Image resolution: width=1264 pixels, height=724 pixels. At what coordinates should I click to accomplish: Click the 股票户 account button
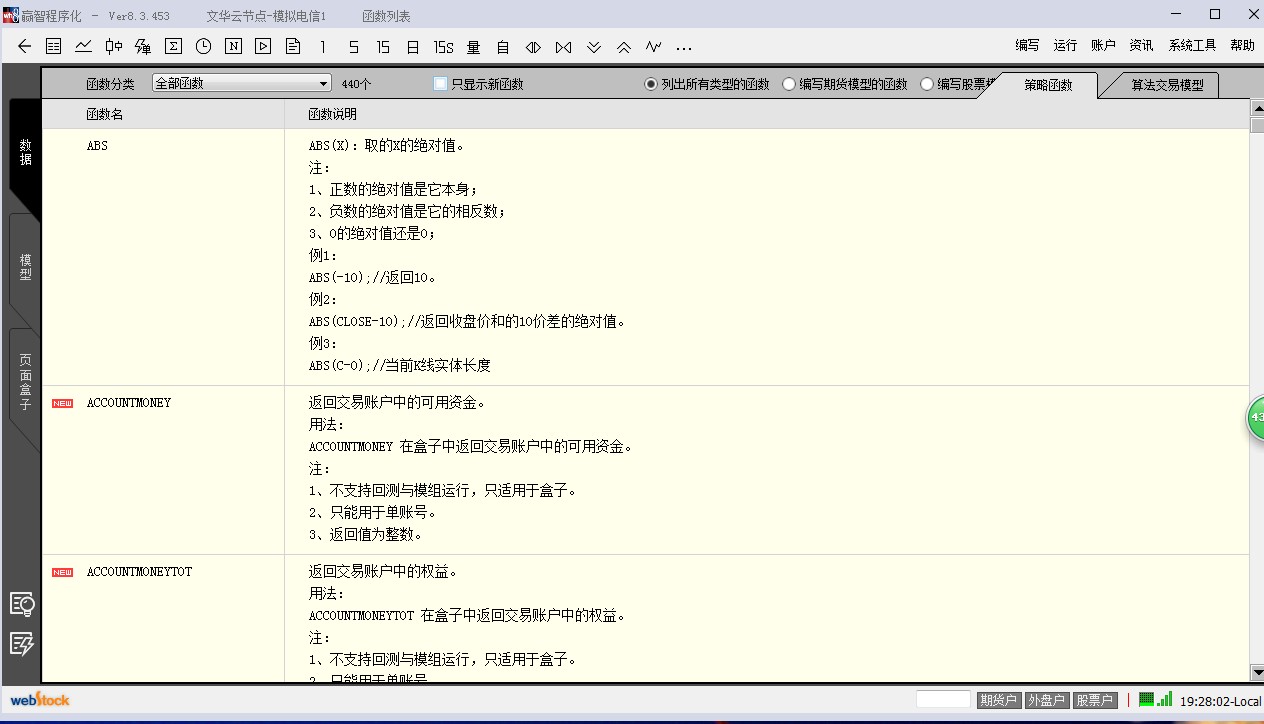click(x=1094, y=700)
